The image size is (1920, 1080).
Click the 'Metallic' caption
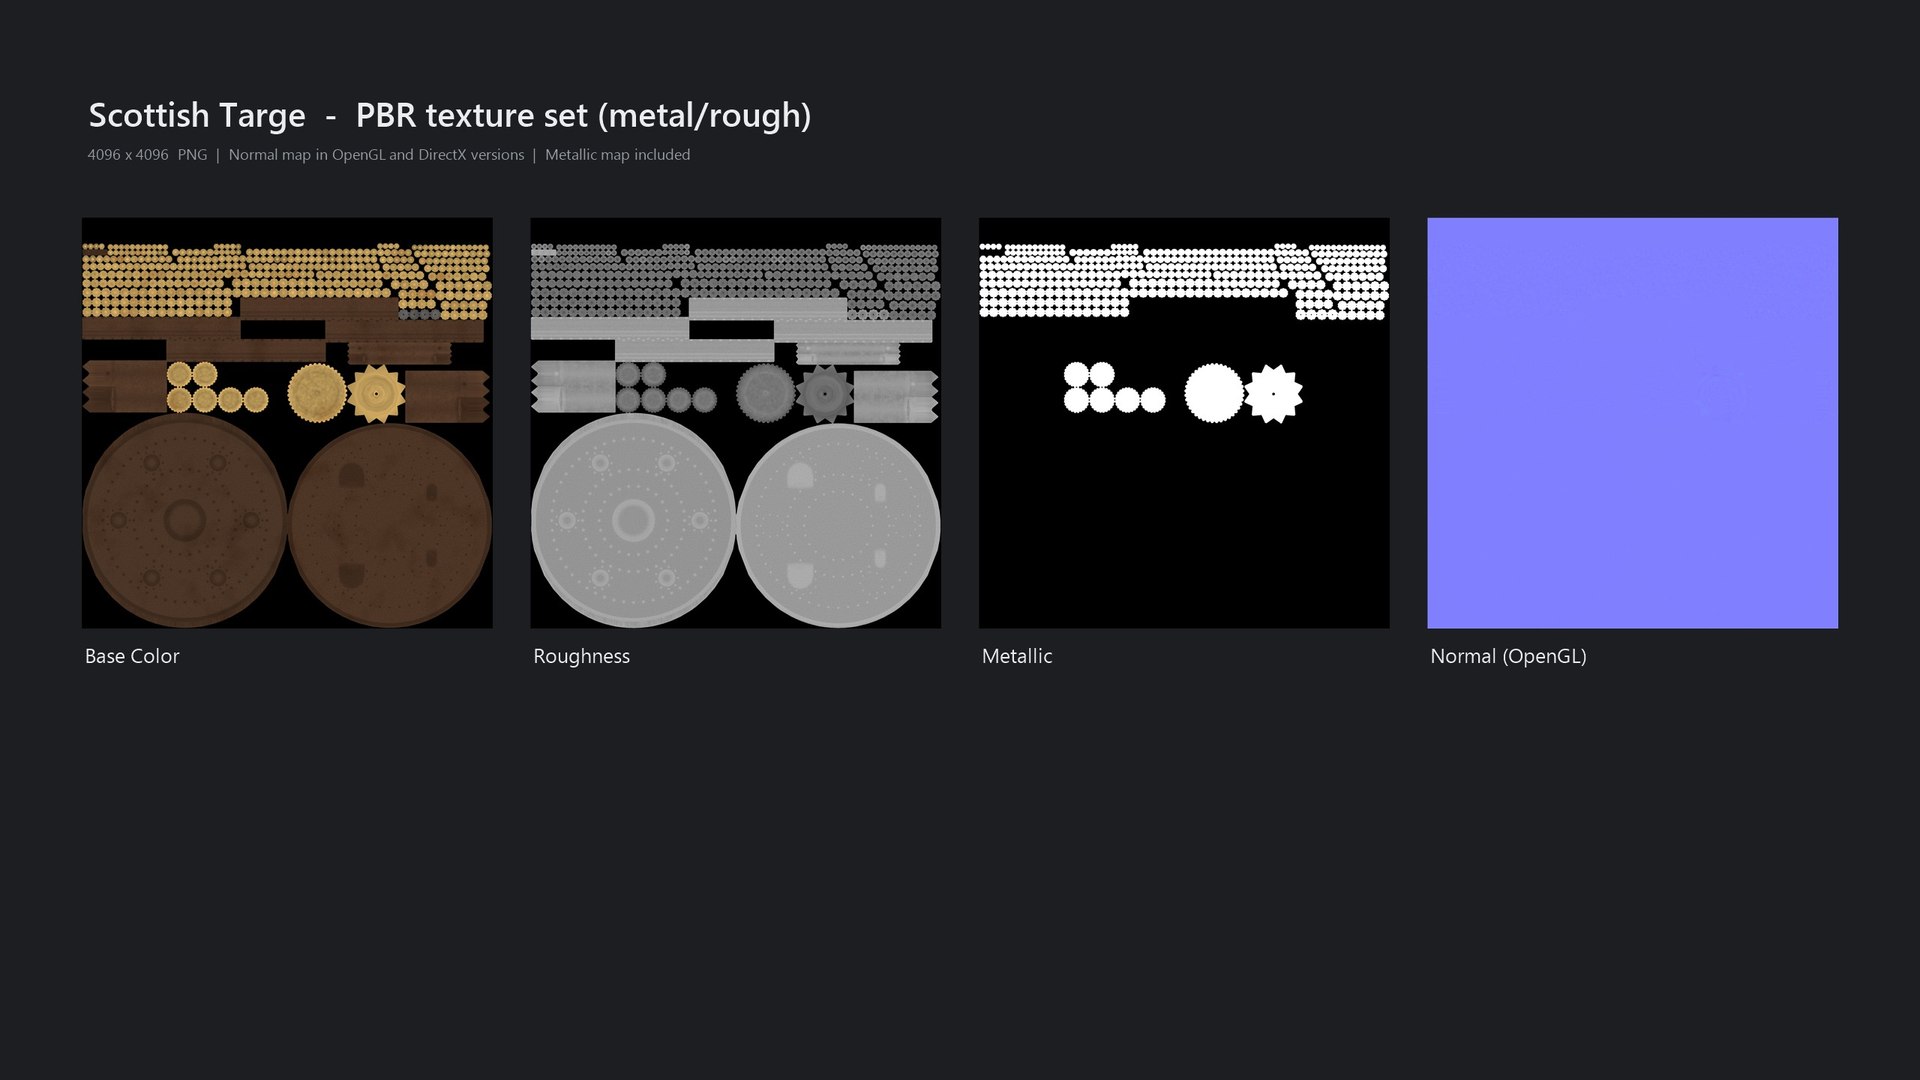(1017, 656)
